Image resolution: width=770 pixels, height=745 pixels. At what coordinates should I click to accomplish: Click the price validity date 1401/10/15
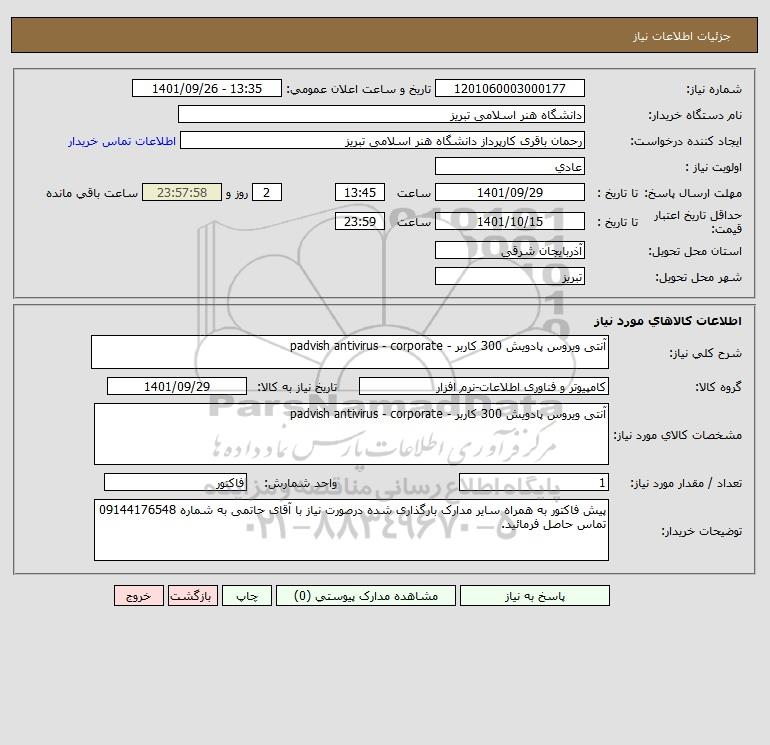point(510,221)
